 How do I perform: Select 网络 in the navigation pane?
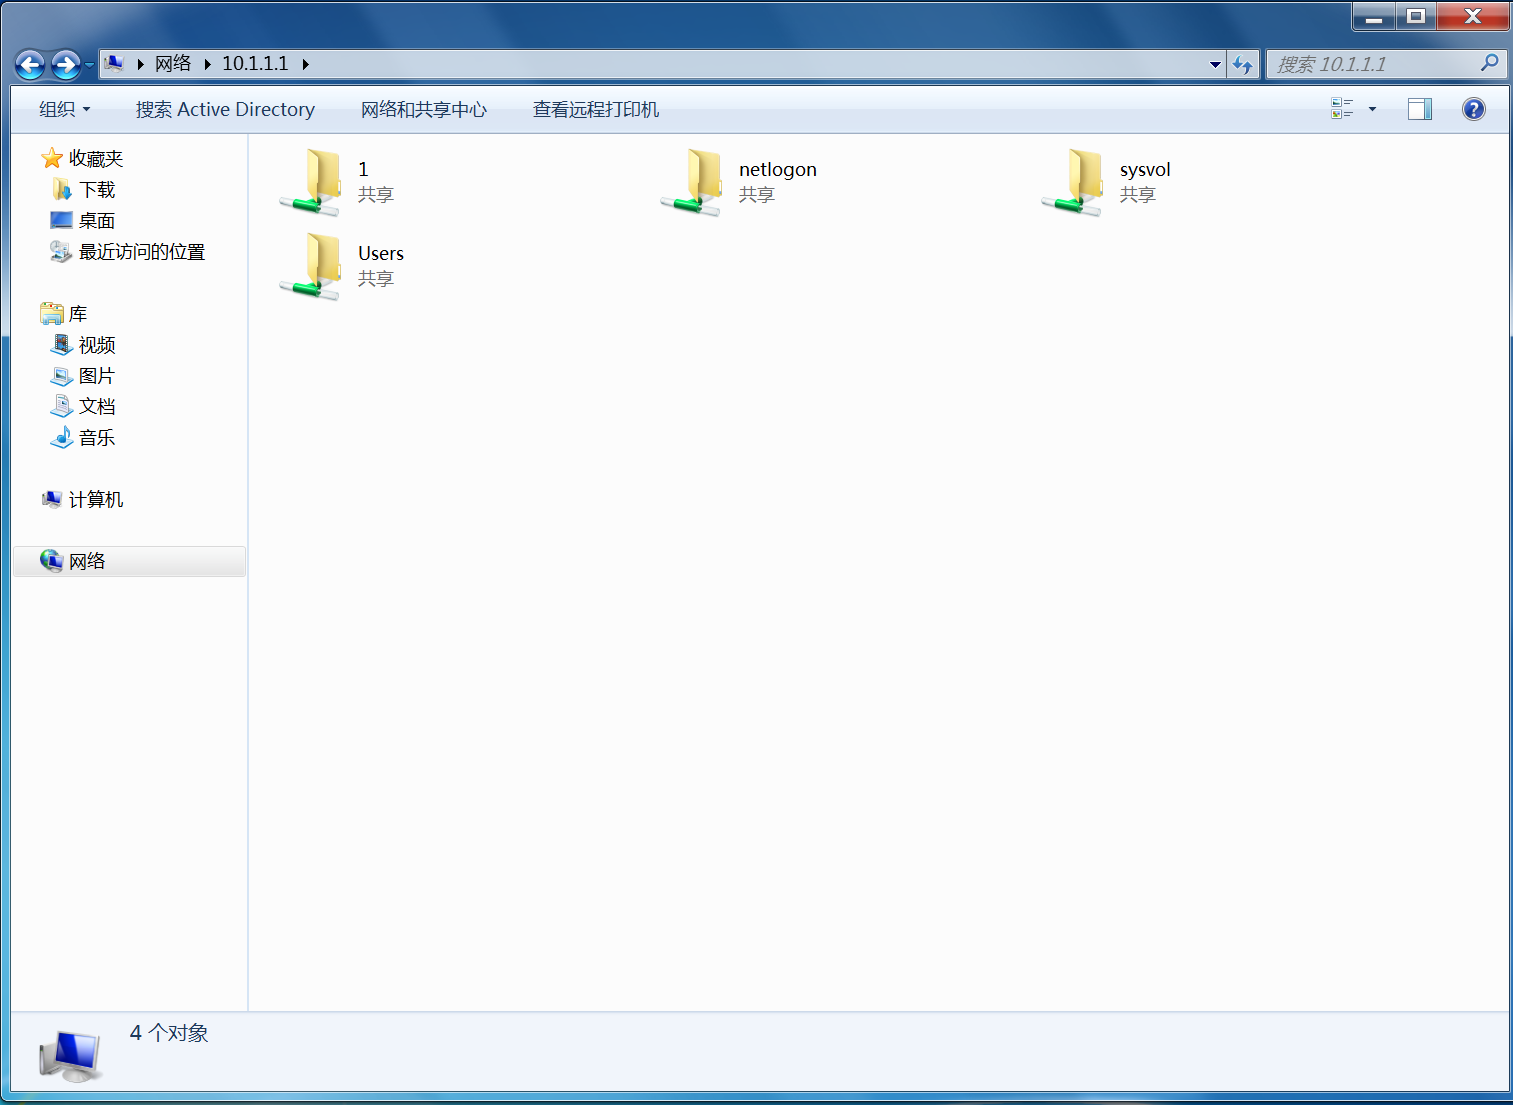tap(130, 562)
